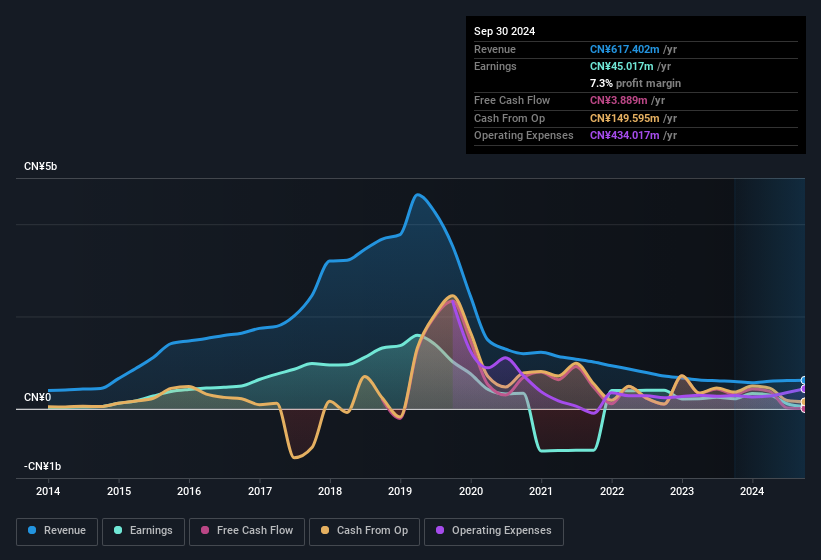Screen dimensions: 821x560
Task: Click the teal Earnings legend dot
Action: click(118, 530)
